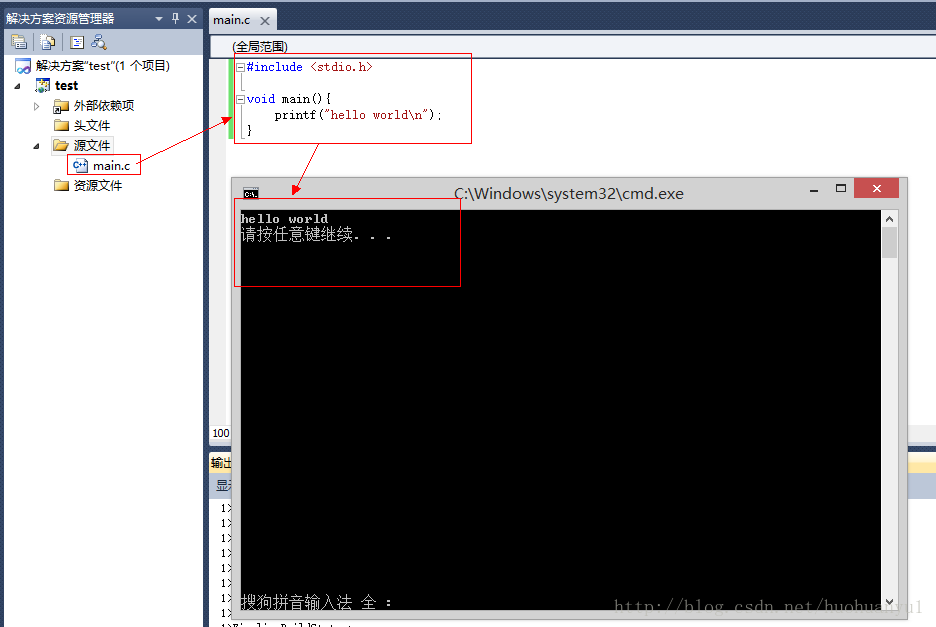The image size is (936, 627).
Task: Open main.c in the solution tree
Action: (103, 165)
